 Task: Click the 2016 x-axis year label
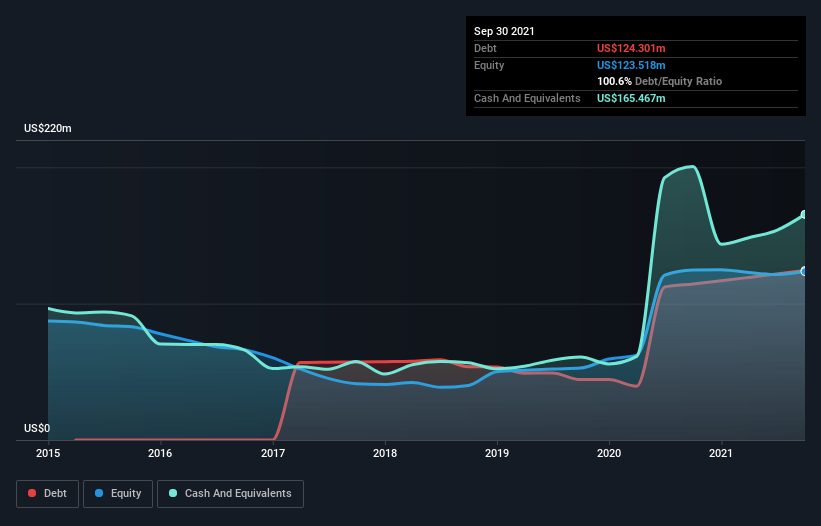(x=160, y=453)
